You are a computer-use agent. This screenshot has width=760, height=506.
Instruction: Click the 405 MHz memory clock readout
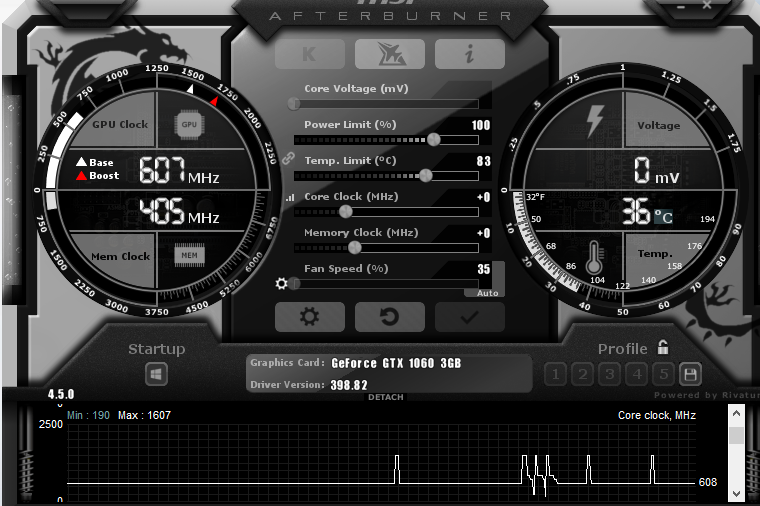179,211
